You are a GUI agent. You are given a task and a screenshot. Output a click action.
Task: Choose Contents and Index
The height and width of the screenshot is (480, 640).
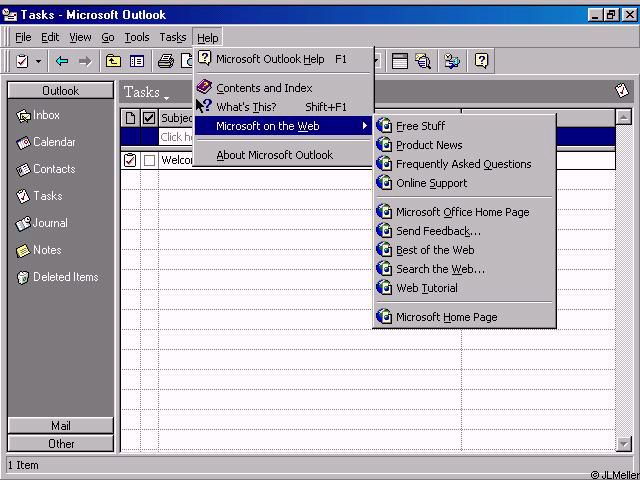tap(283, 88)
